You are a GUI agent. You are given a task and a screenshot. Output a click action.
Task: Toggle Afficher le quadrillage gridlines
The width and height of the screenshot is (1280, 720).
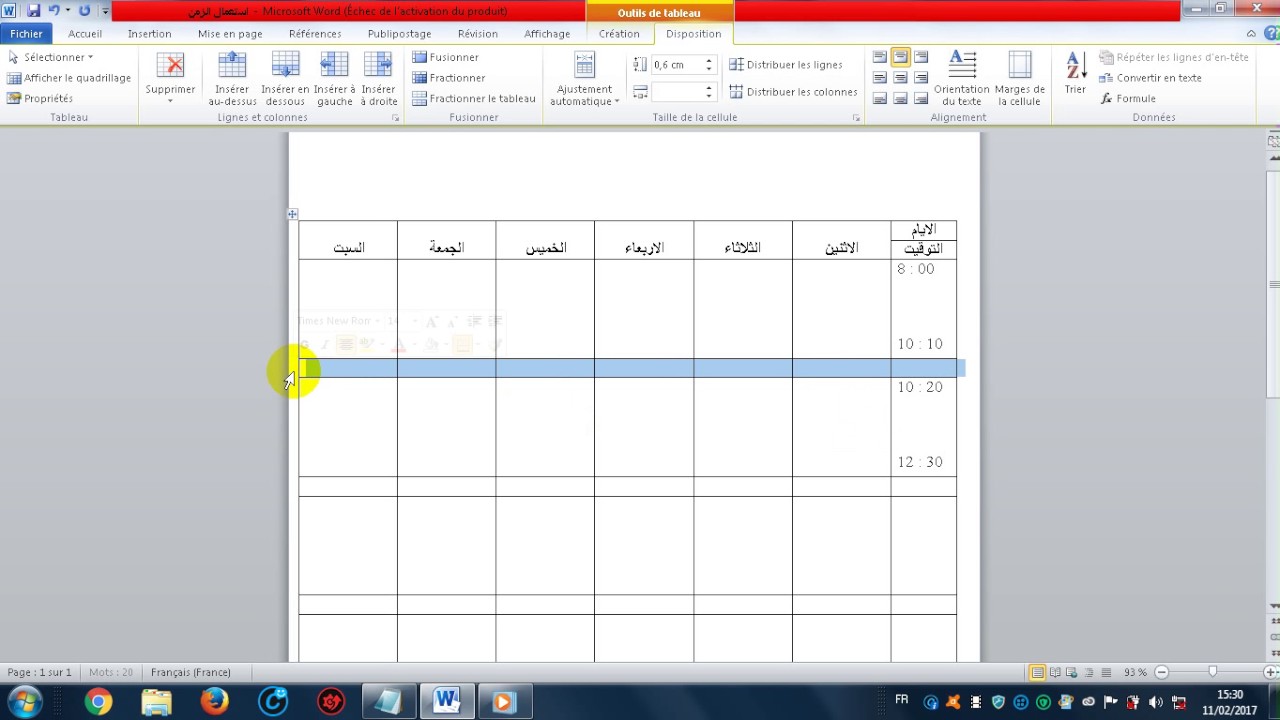click(69, 78)
